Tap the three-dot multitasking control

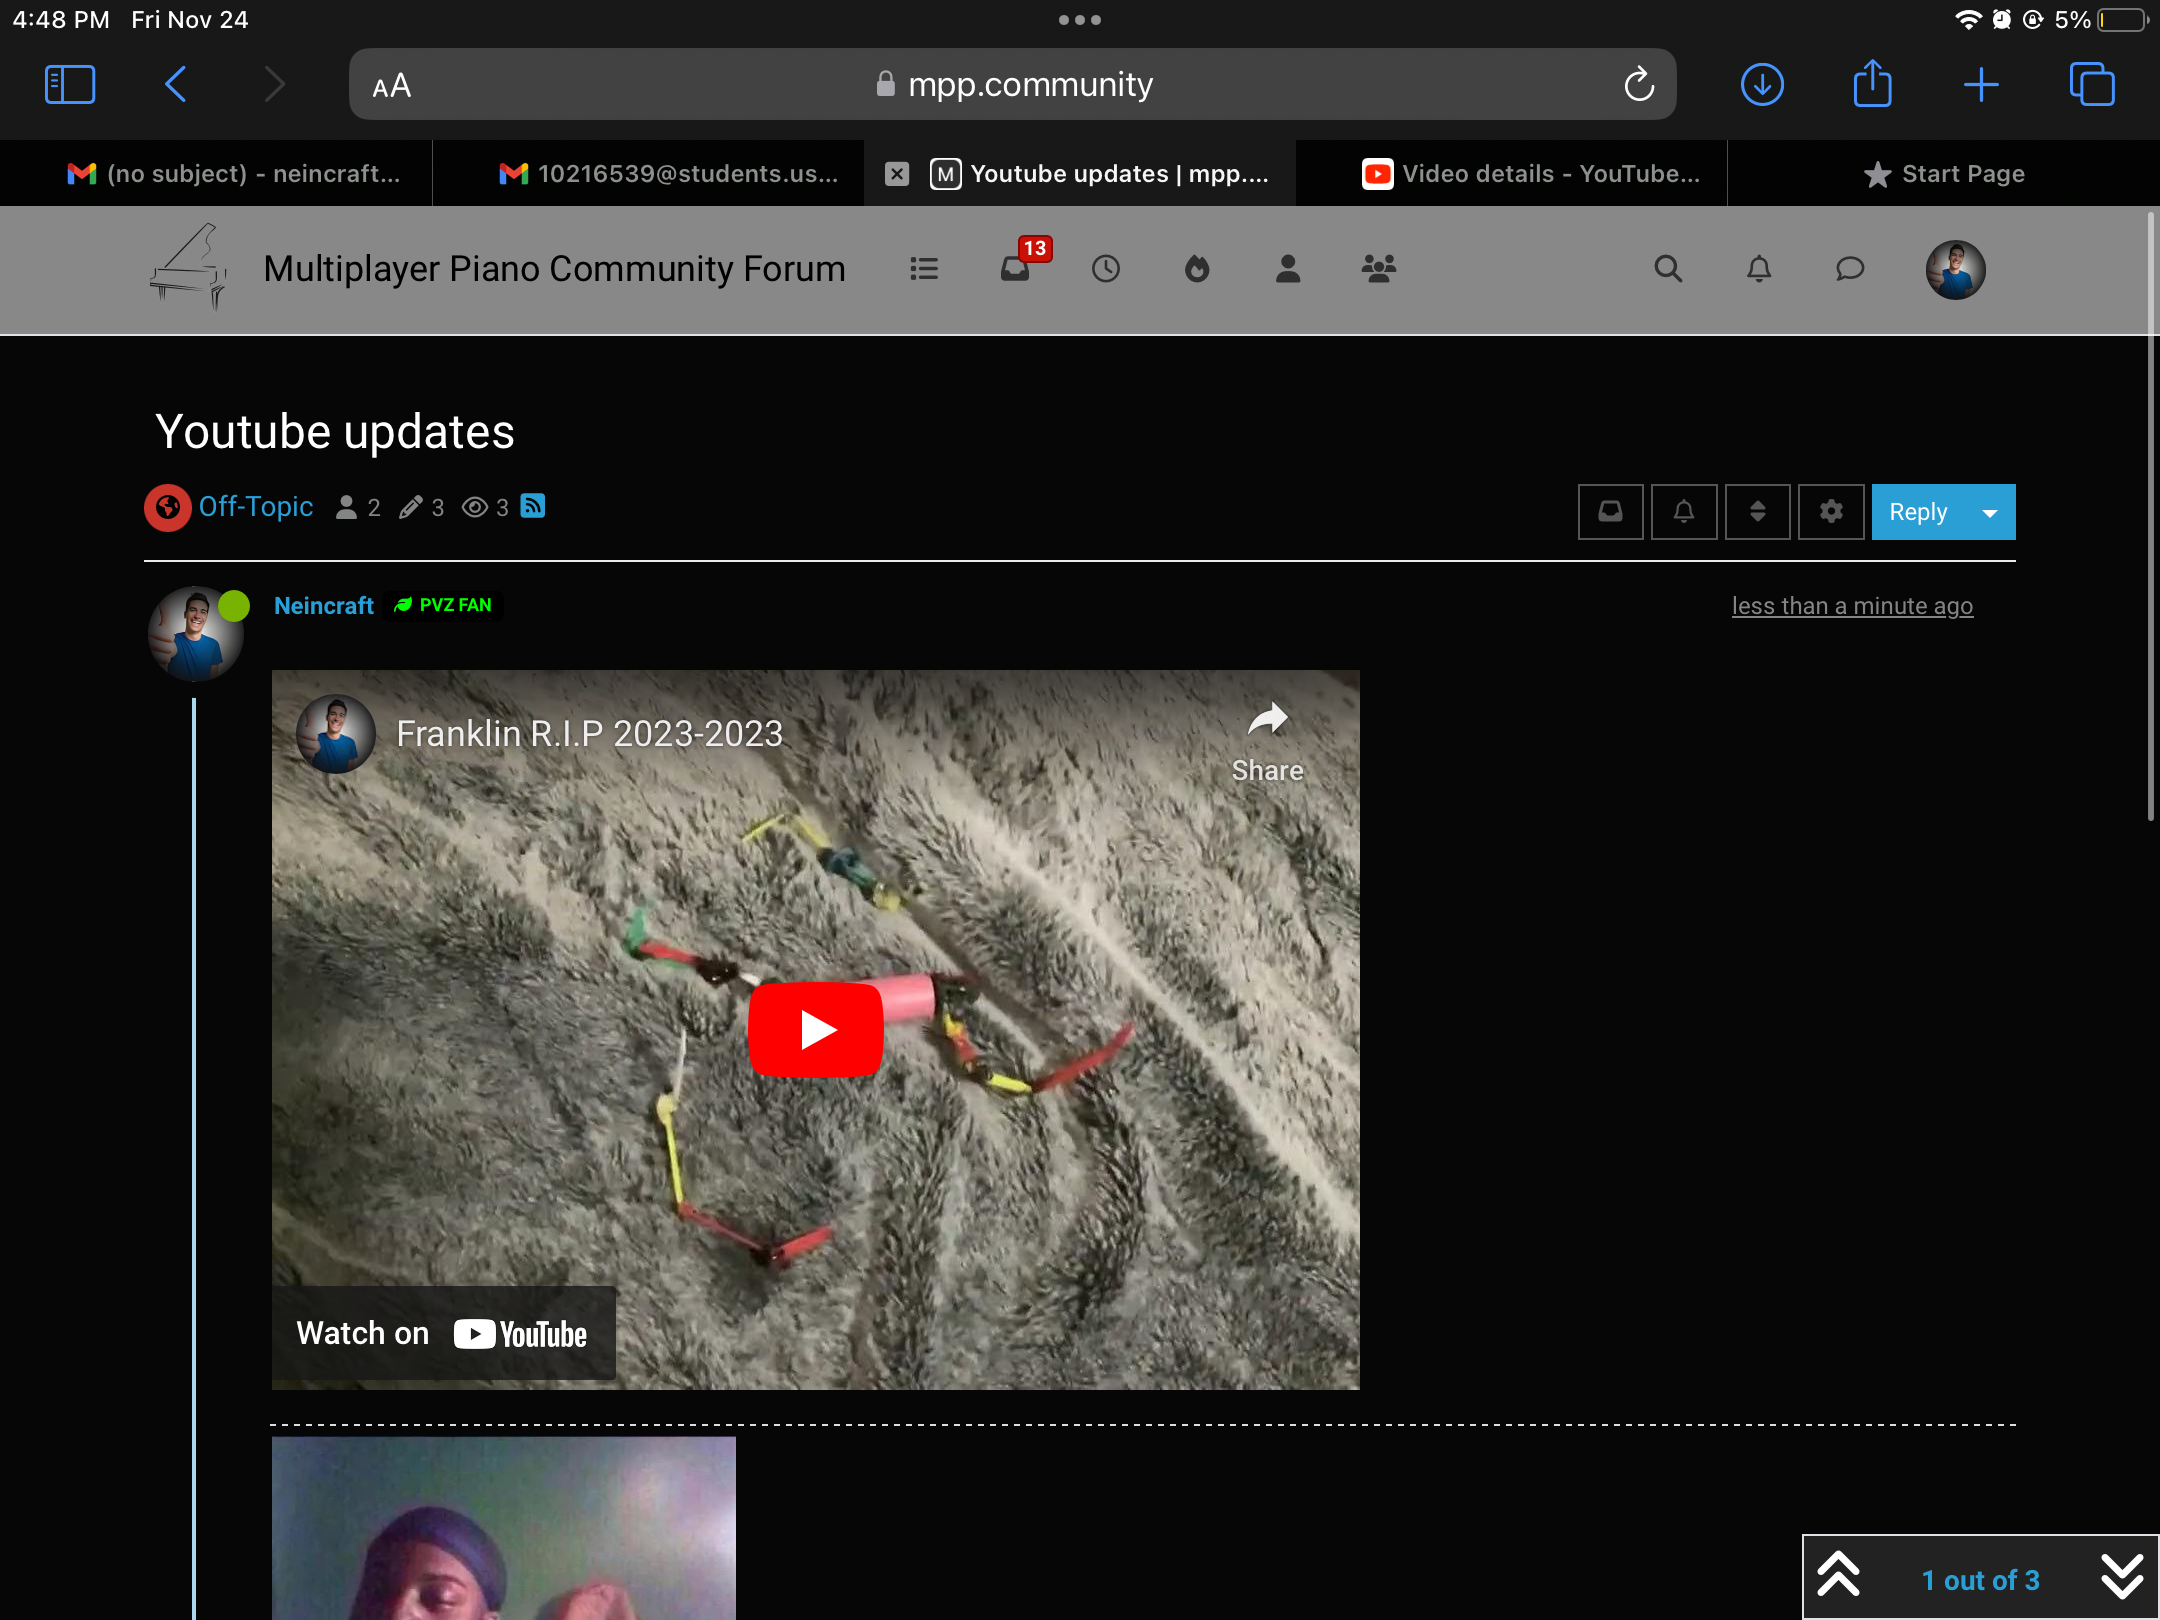[x=1080, y=20]
